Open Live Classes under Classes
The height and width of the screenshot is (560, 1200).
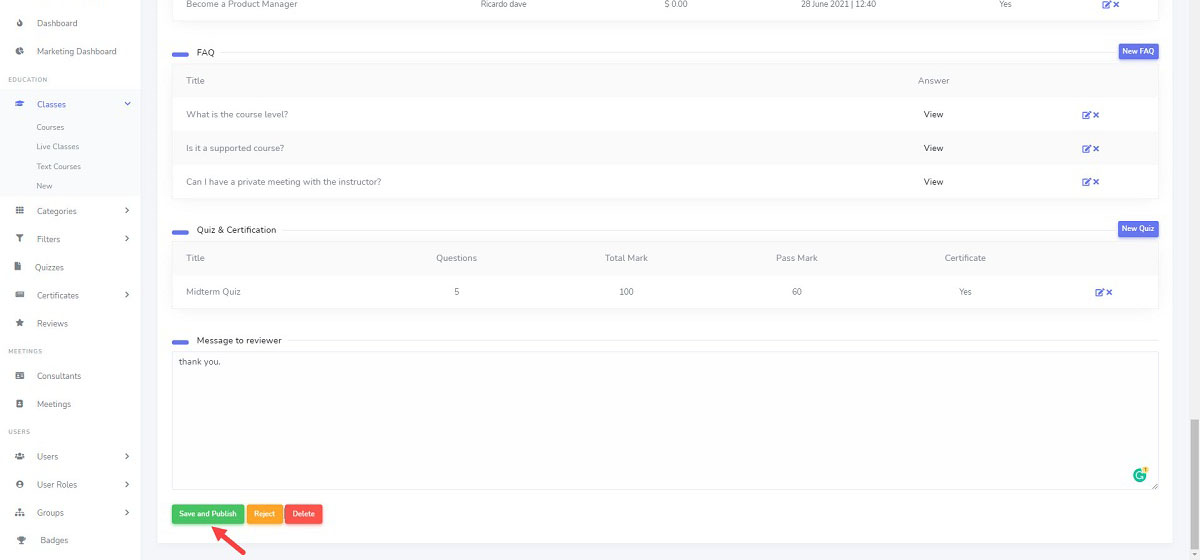coord(58,147)
